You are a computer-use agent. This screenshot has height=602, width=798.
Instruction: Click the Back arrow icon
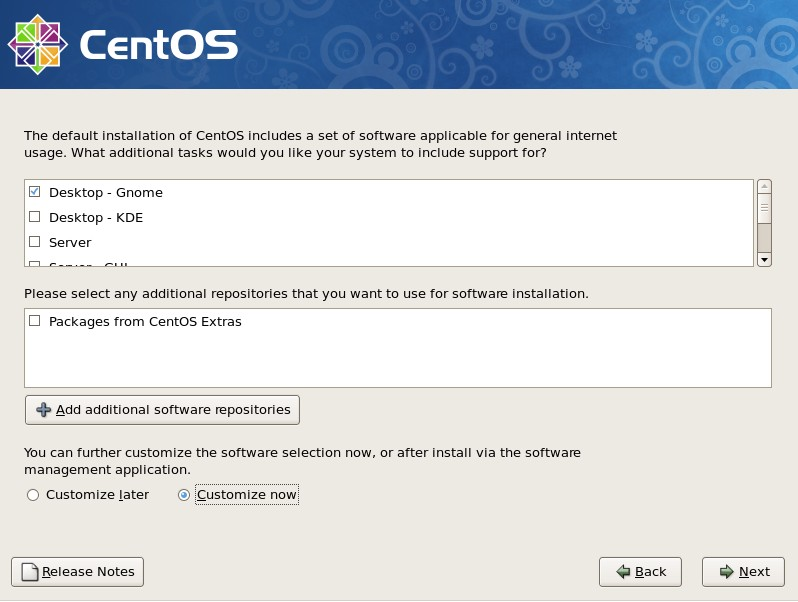coord(623,572)
